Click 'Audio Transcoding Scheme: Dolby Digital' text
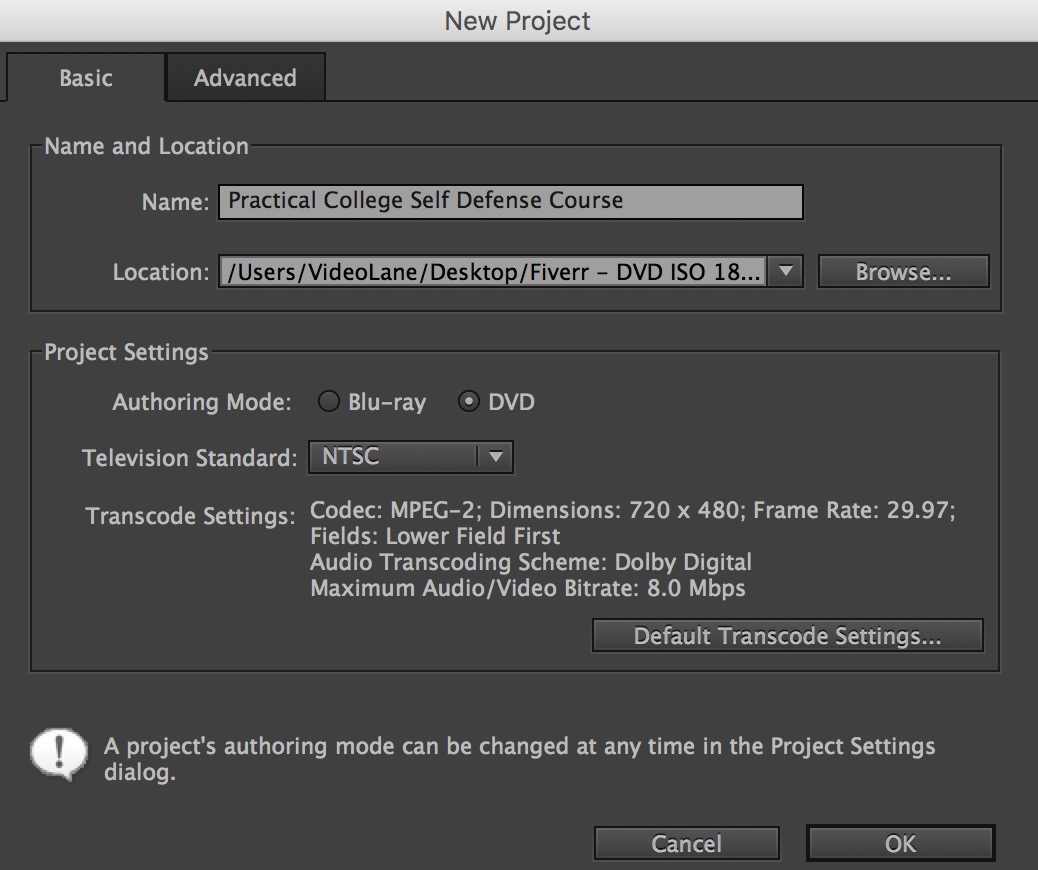 531,562
